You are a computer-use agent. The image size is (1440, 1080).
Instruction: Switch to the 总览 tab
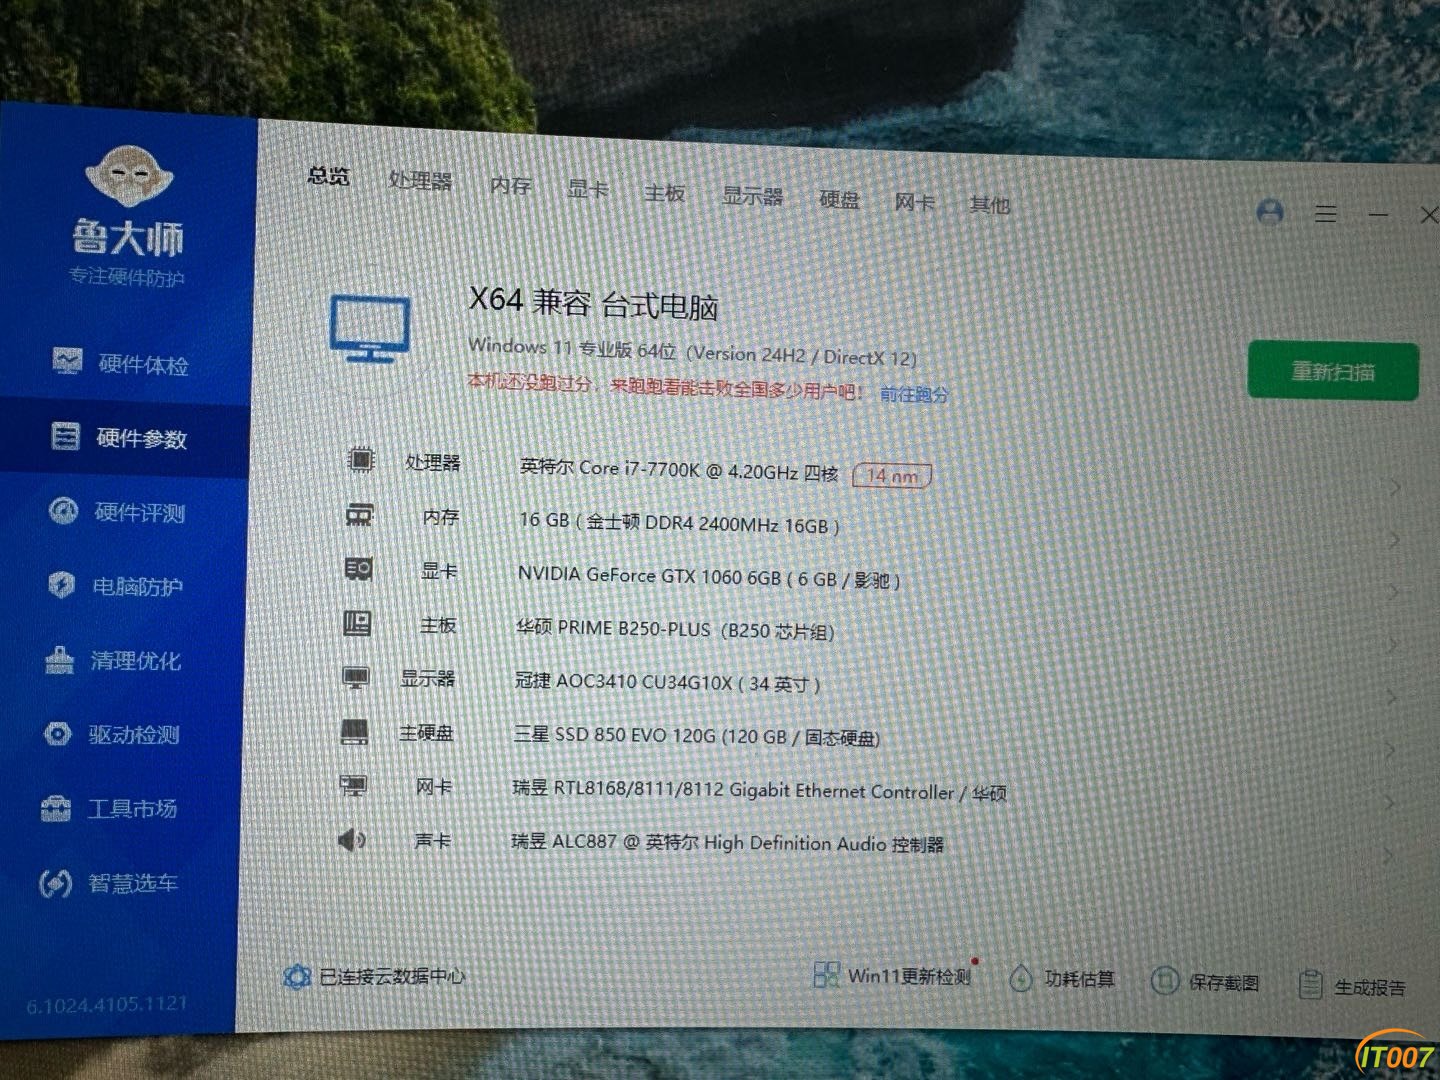point(328,177)
